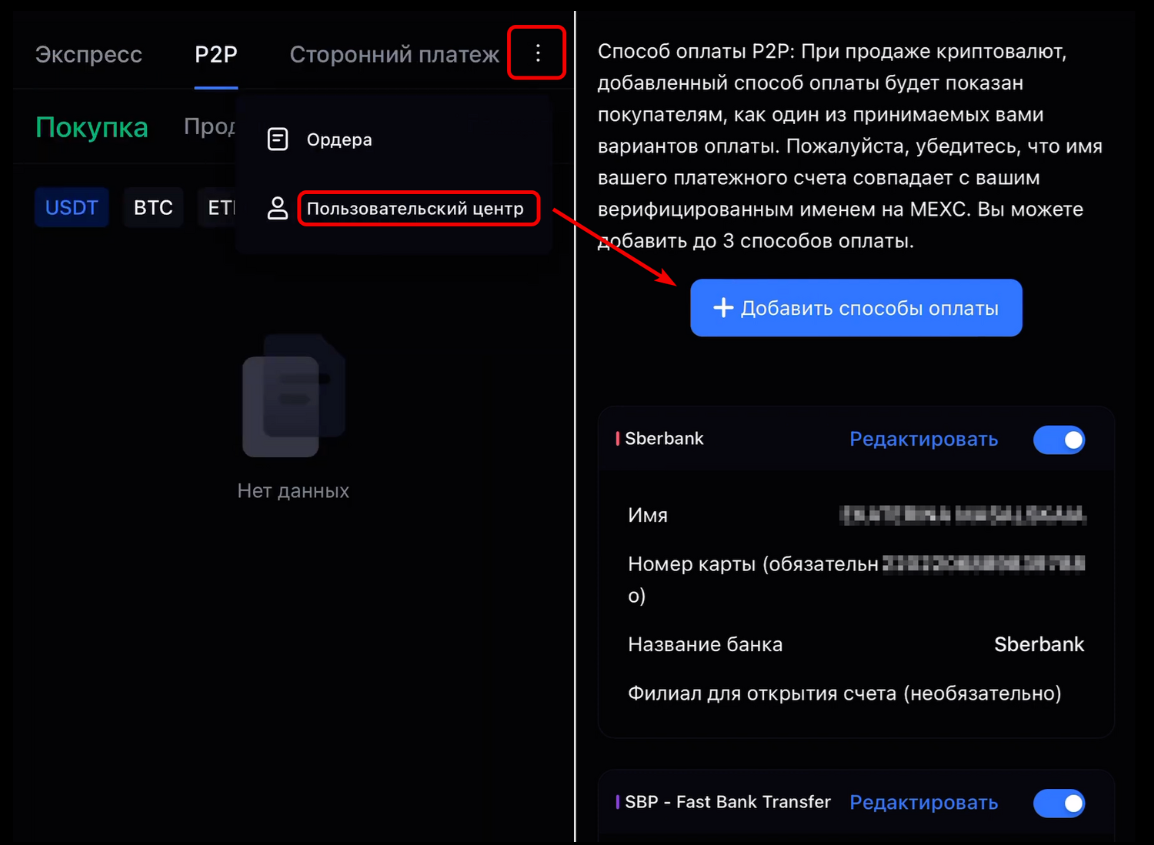Edit the Sberbank payment method

point(923,440)
